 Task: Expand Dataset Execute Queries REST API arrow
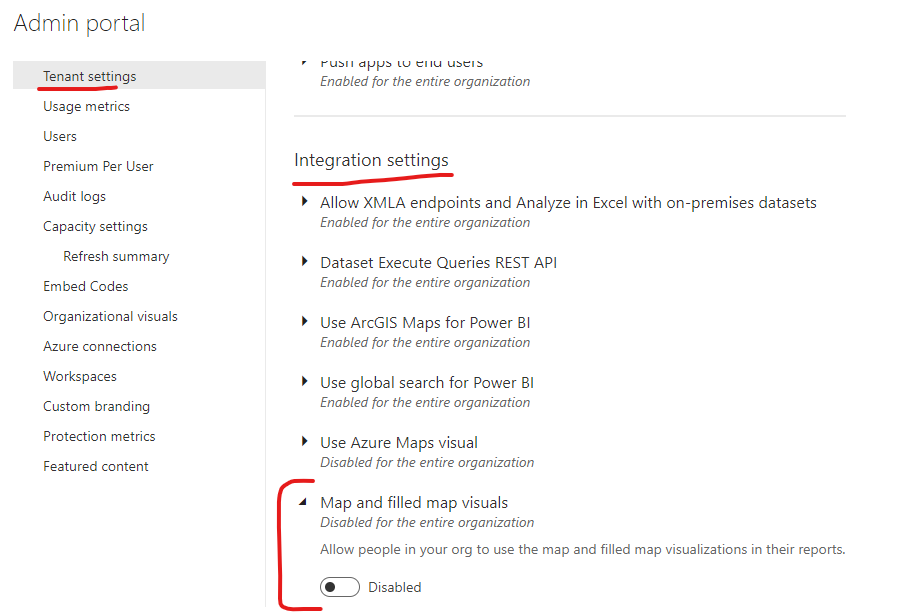coord(304,262)
